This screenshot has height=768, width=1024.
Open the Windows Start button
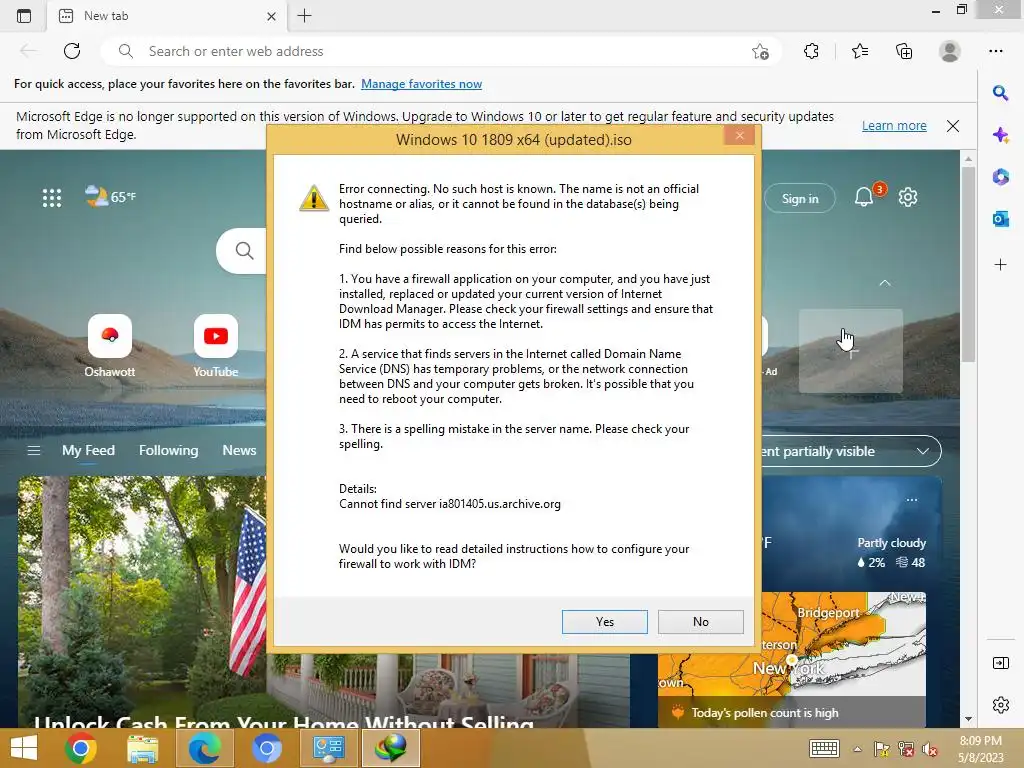[x=24, y=748]
